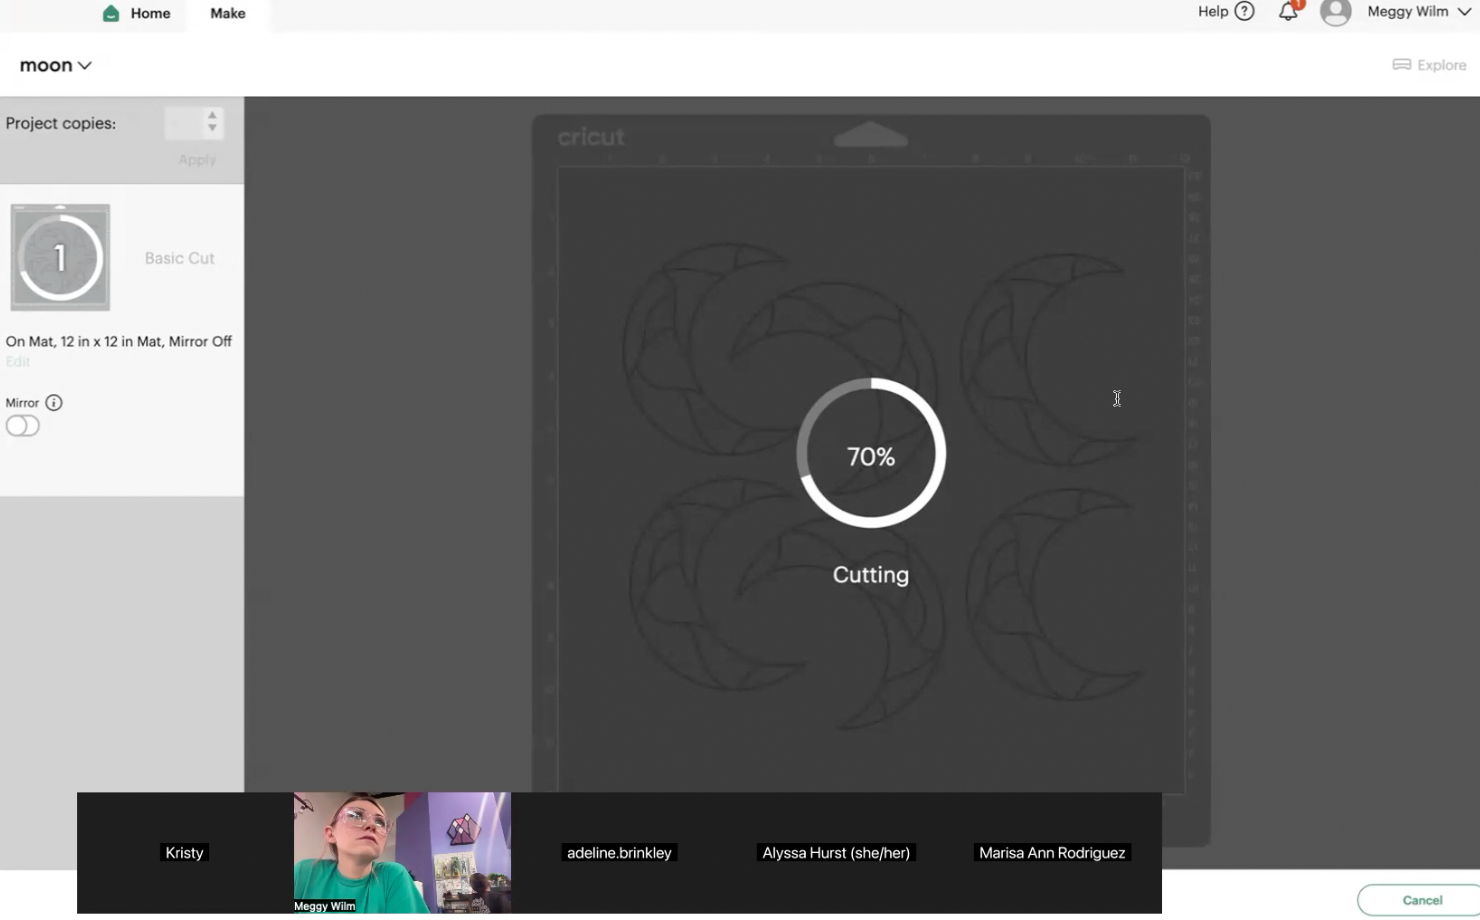Increase project copies with up arrow
Viewport: 1480px width, 920px height.
[x=212, y=115]
